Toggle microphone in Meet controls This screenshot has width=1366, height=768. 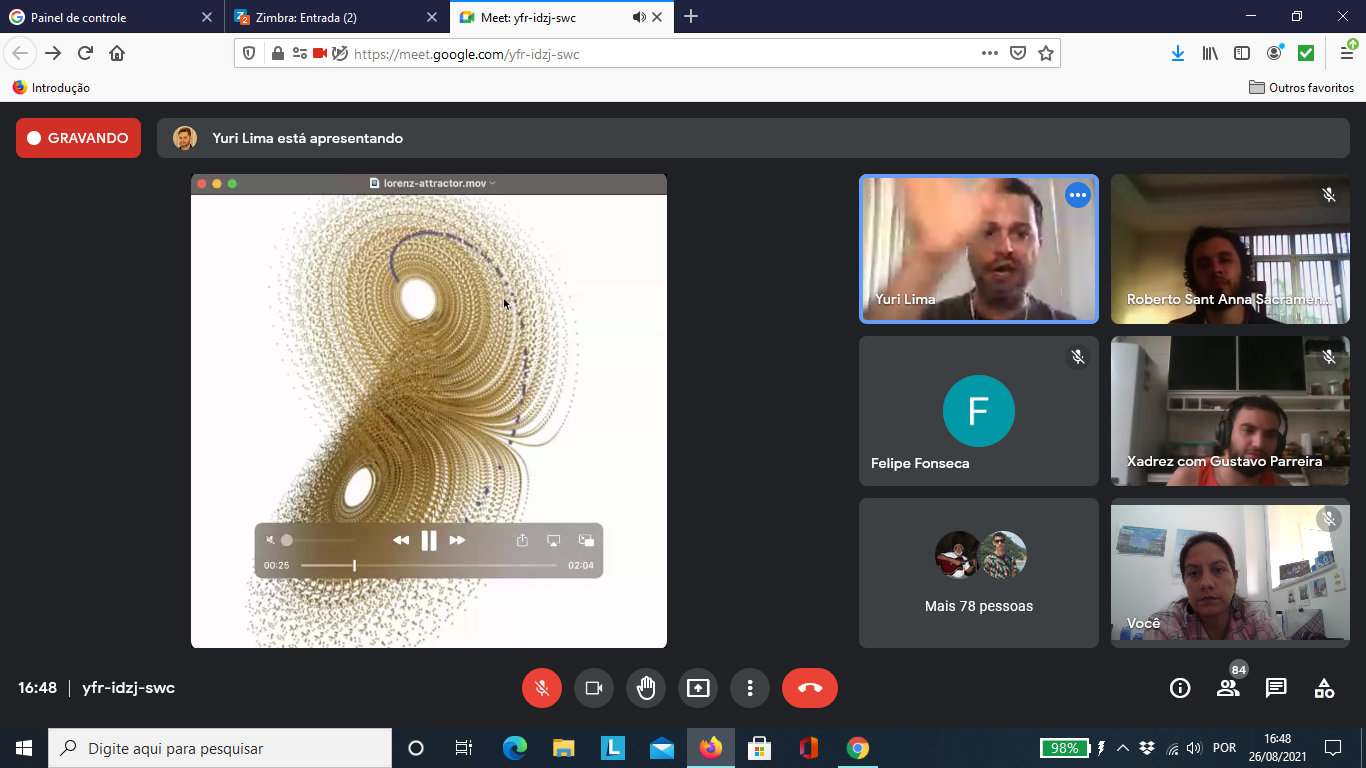tap(541, 688)
